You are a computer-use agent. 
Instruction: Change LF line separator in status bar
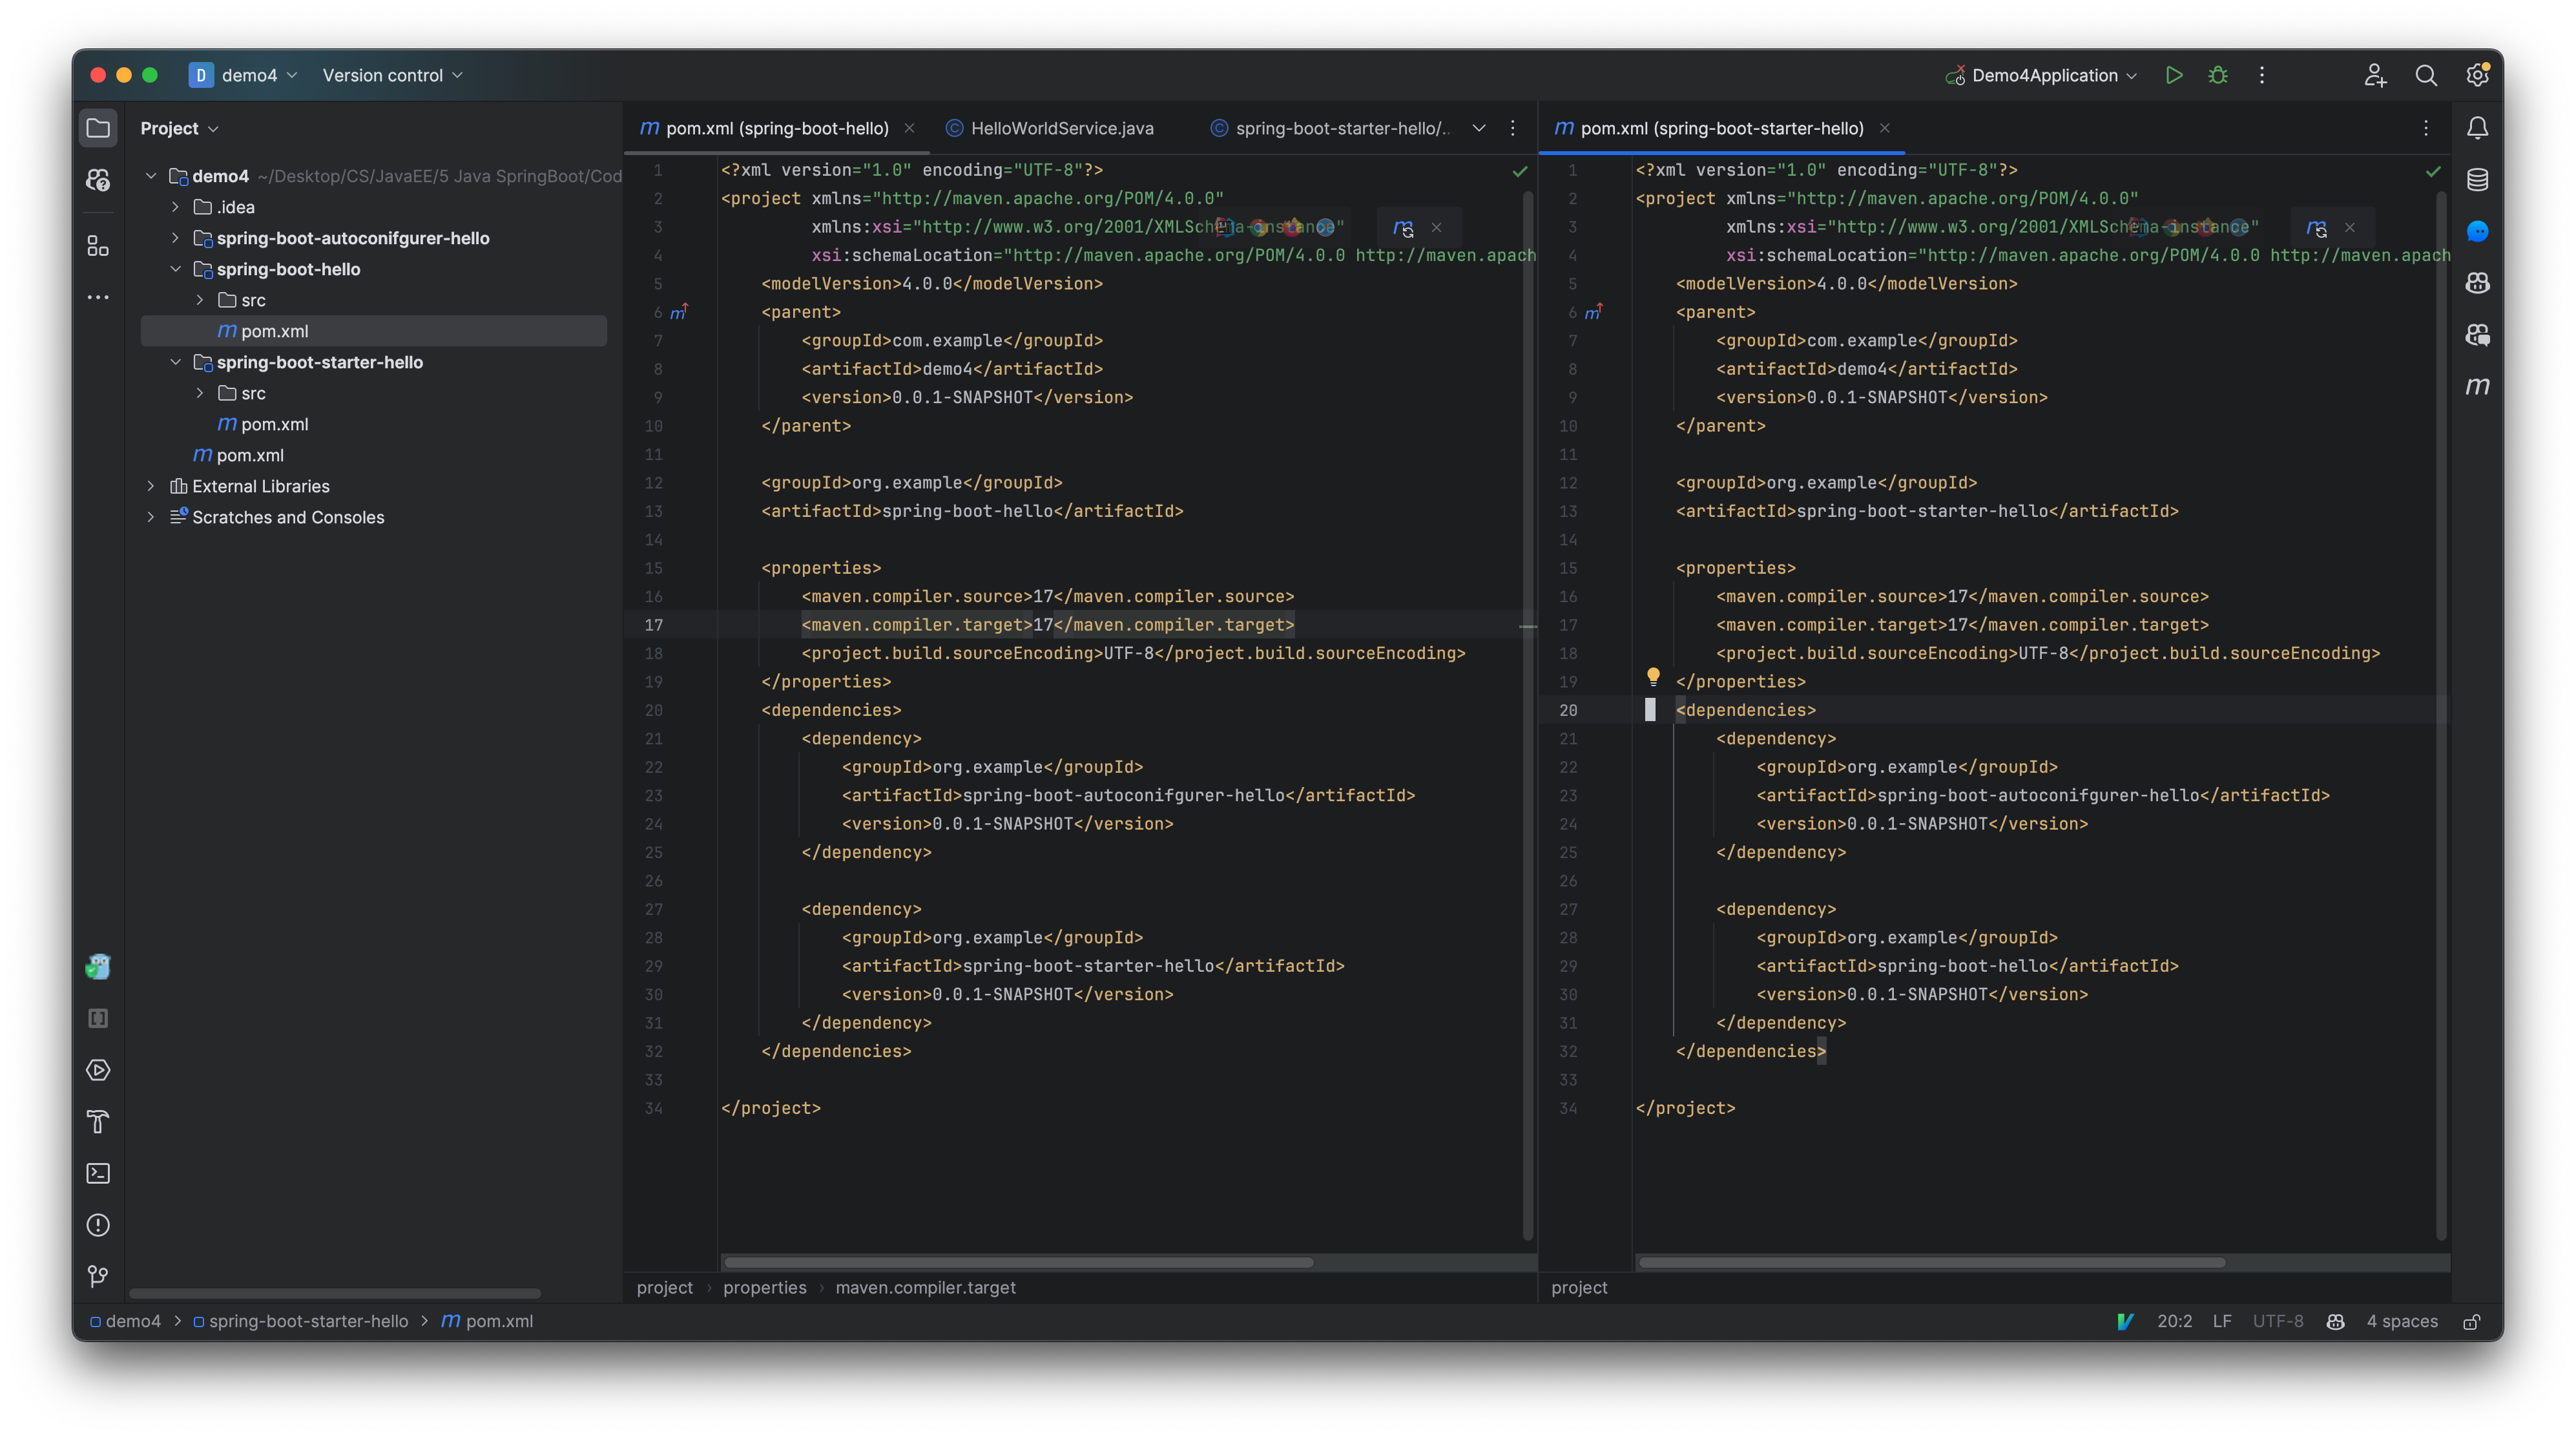[2222, 1321]
